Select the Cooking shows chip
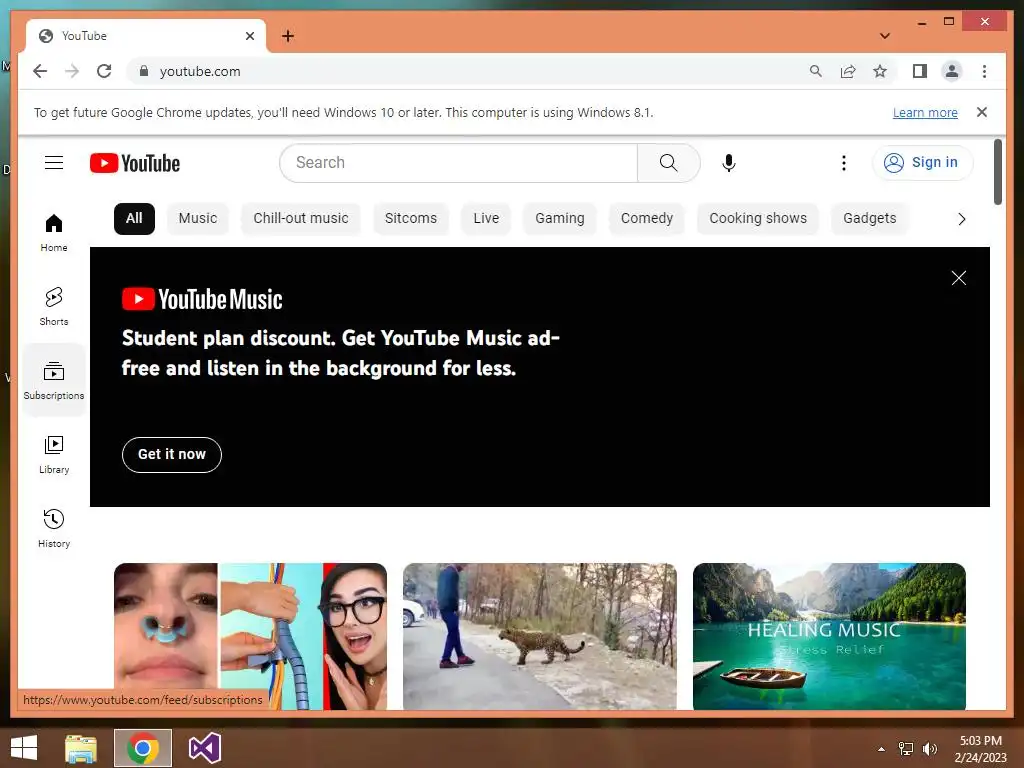The width and height of the screenshot is (1024, 768). (x=758, y=218)
